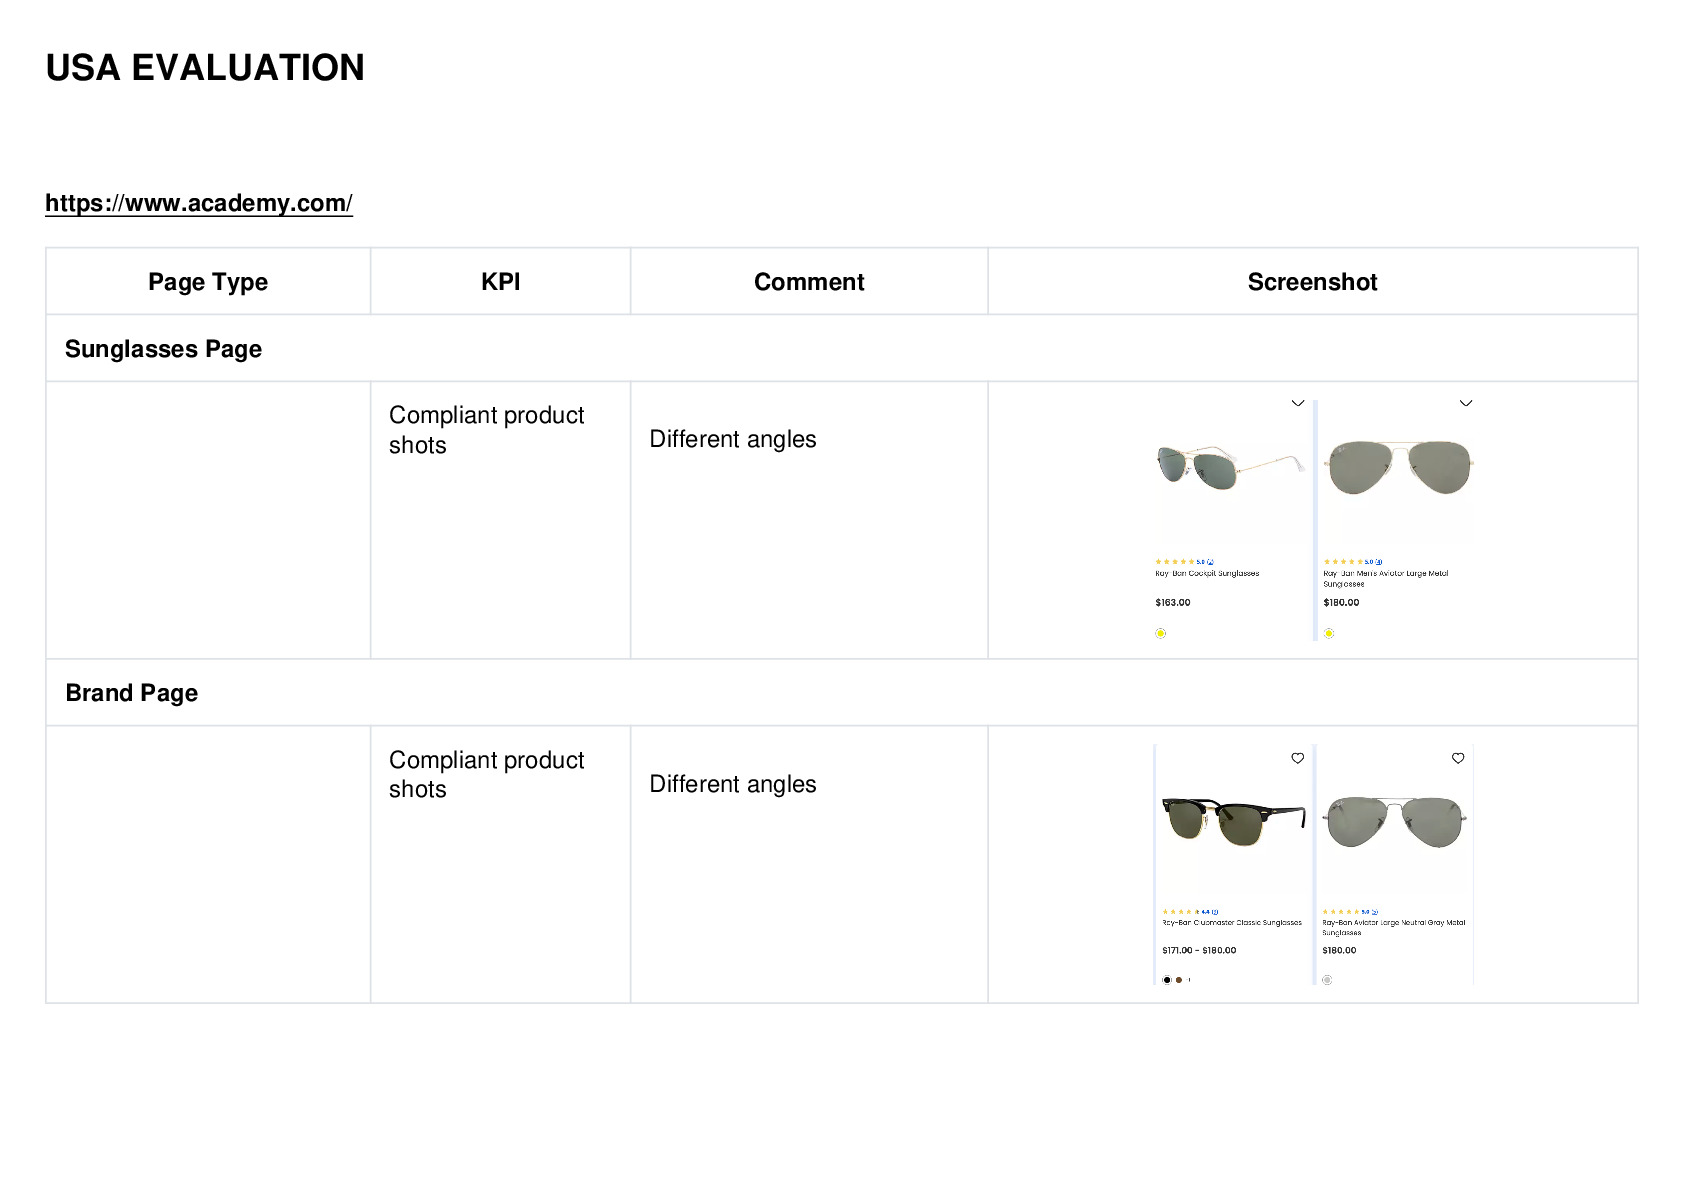The image size is (1684, 1191).
Task: Click star rating of Clubmaster Classic sunglasses
Action: (x=1181, y=912)
